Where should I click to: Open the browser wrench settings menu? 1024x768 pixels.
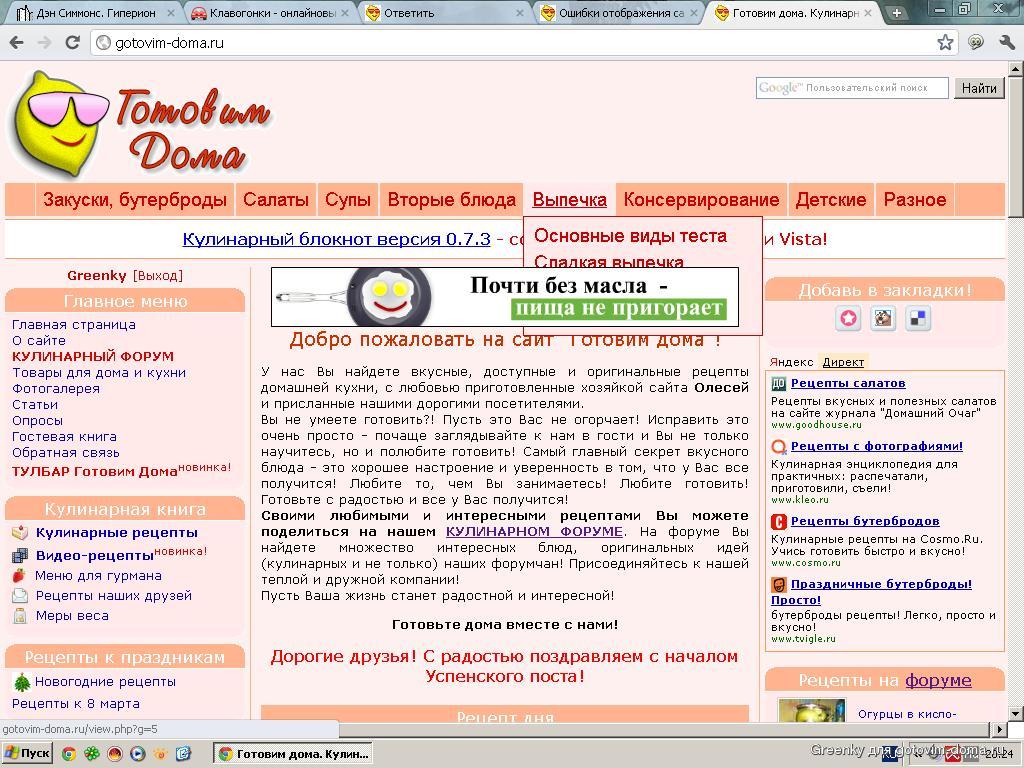(1006, 43)
